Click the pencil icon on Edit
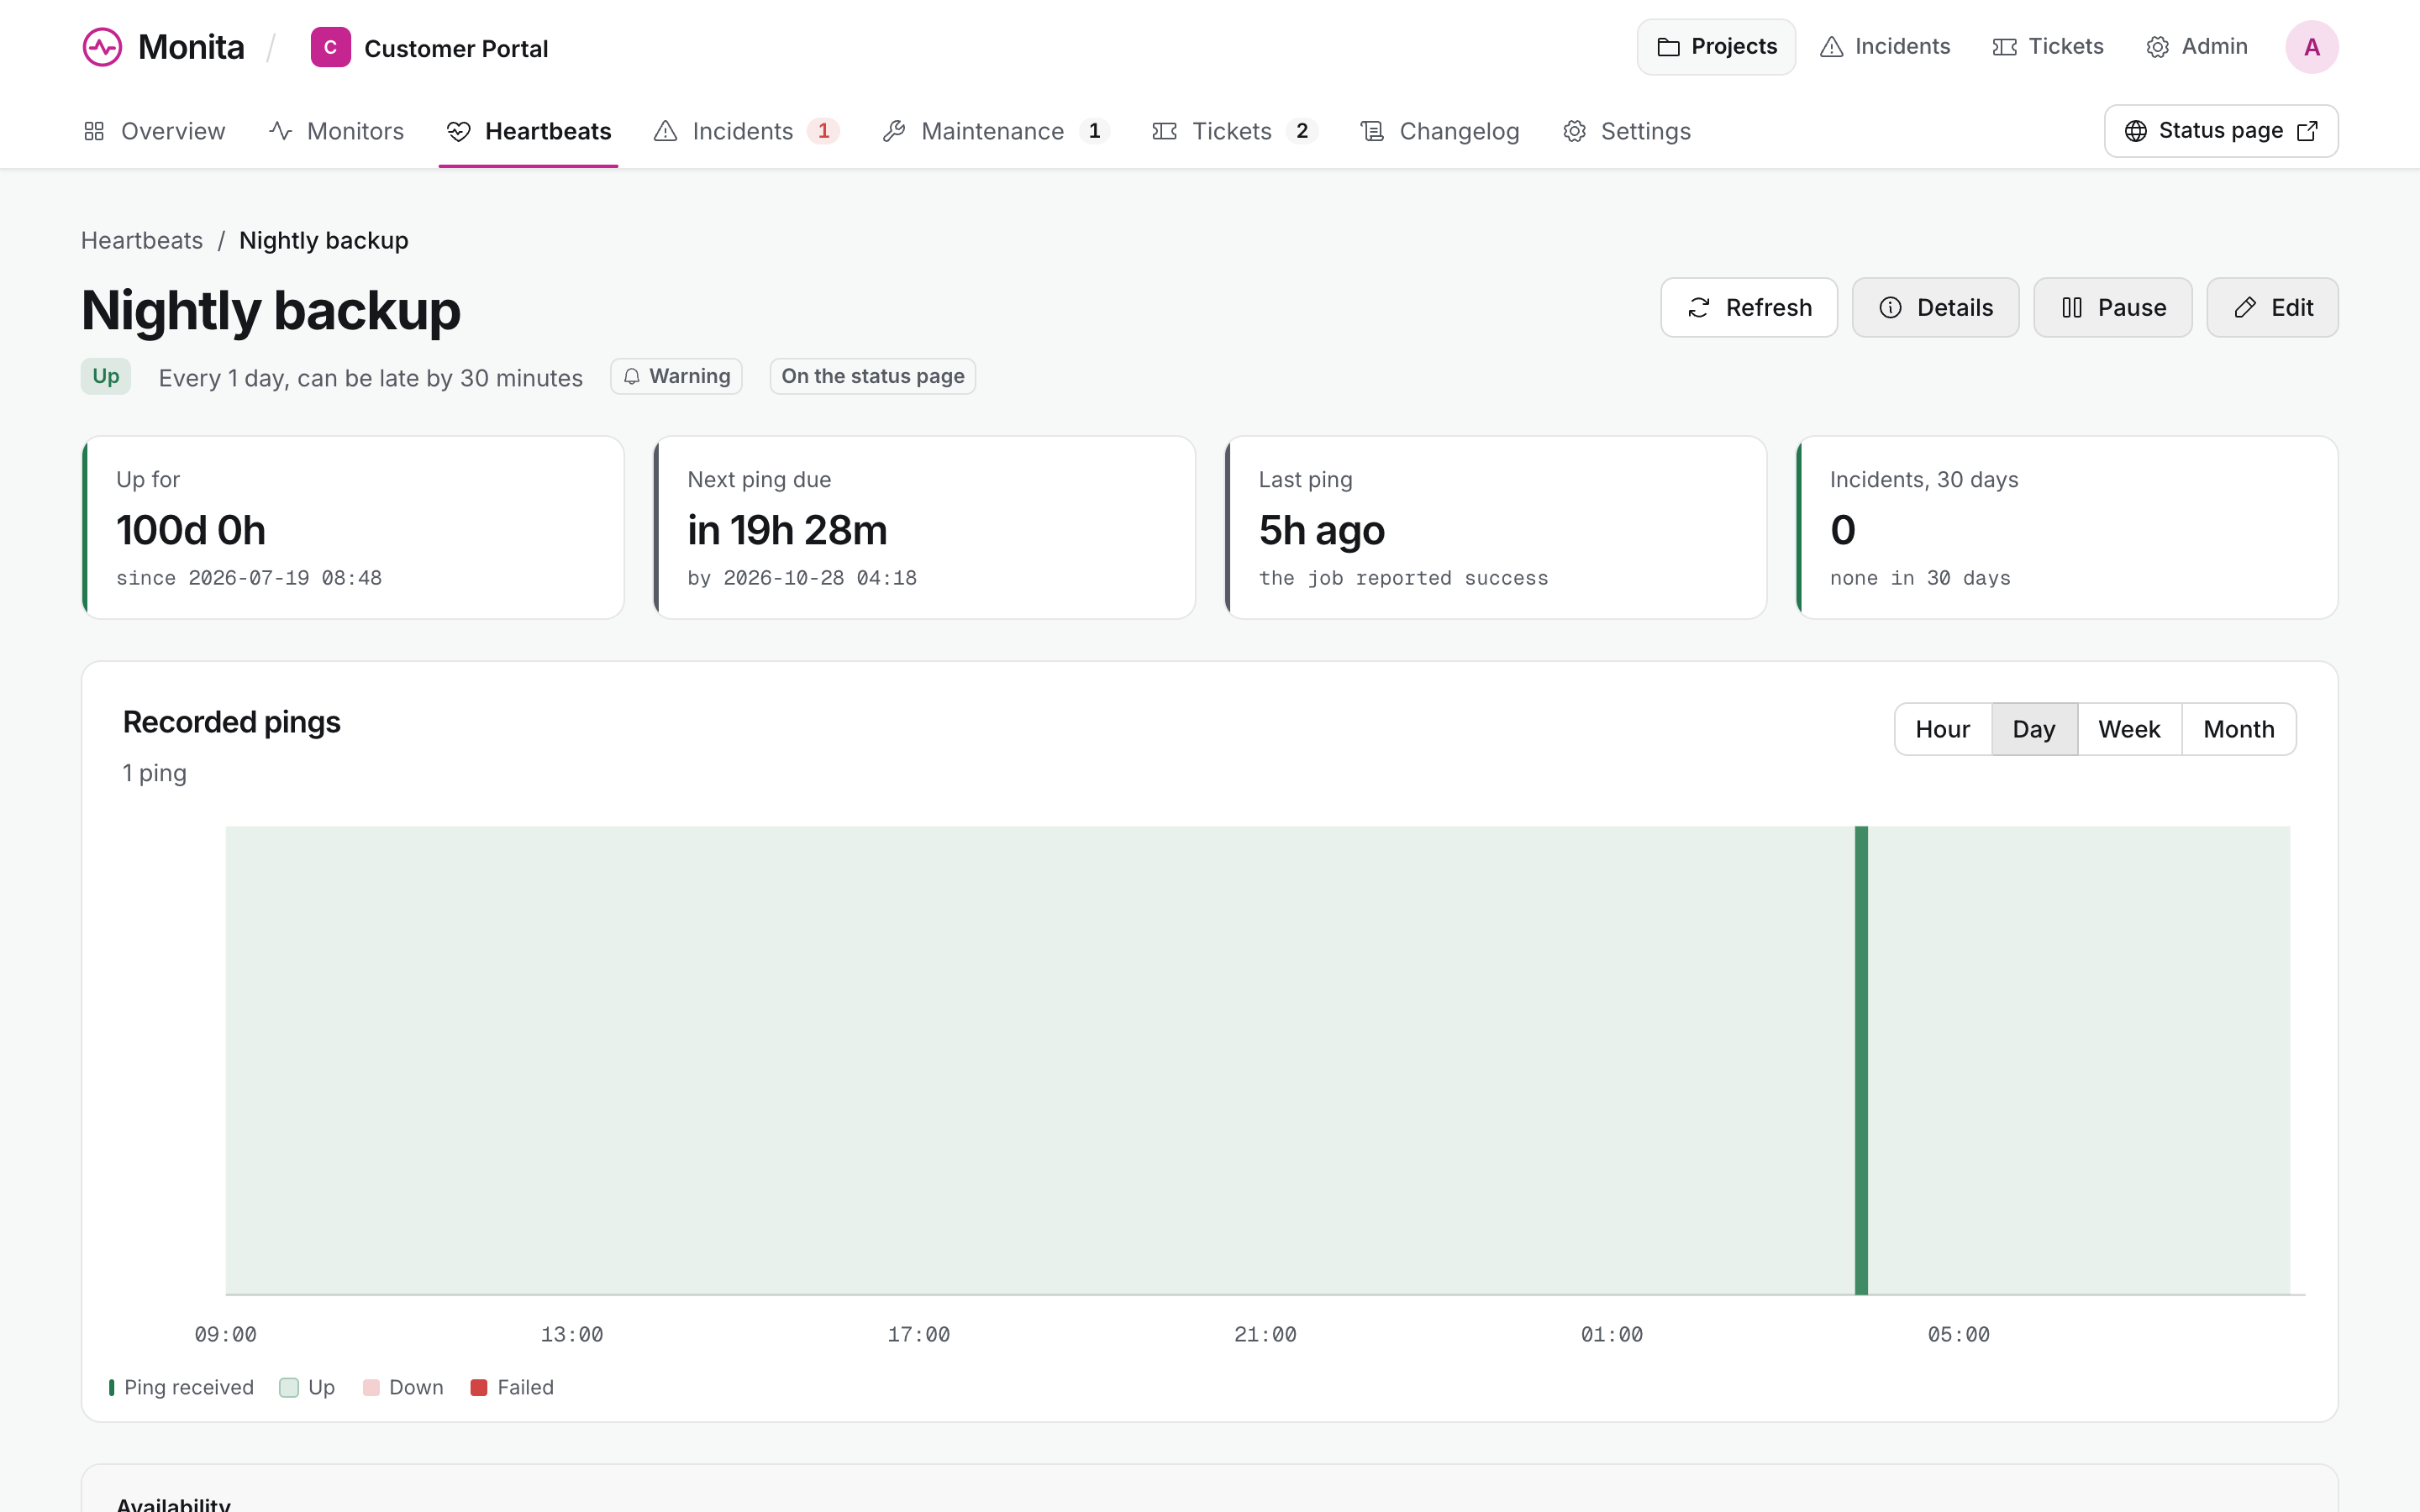2420x1512 pixels. [2245, 308]
